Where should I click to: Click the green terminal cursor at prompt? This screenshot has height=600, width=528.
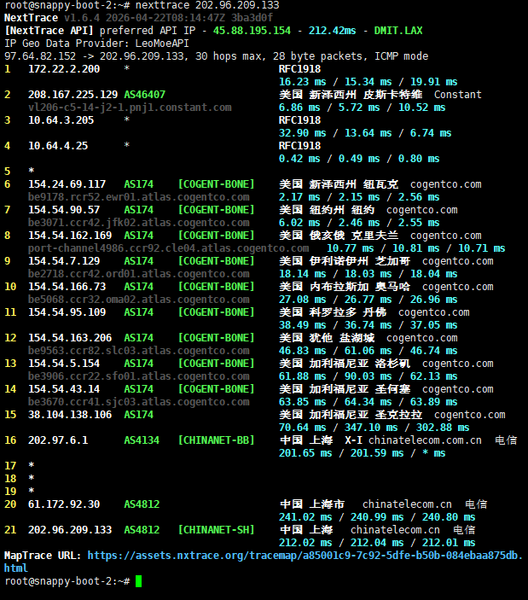tap(139, 581)
